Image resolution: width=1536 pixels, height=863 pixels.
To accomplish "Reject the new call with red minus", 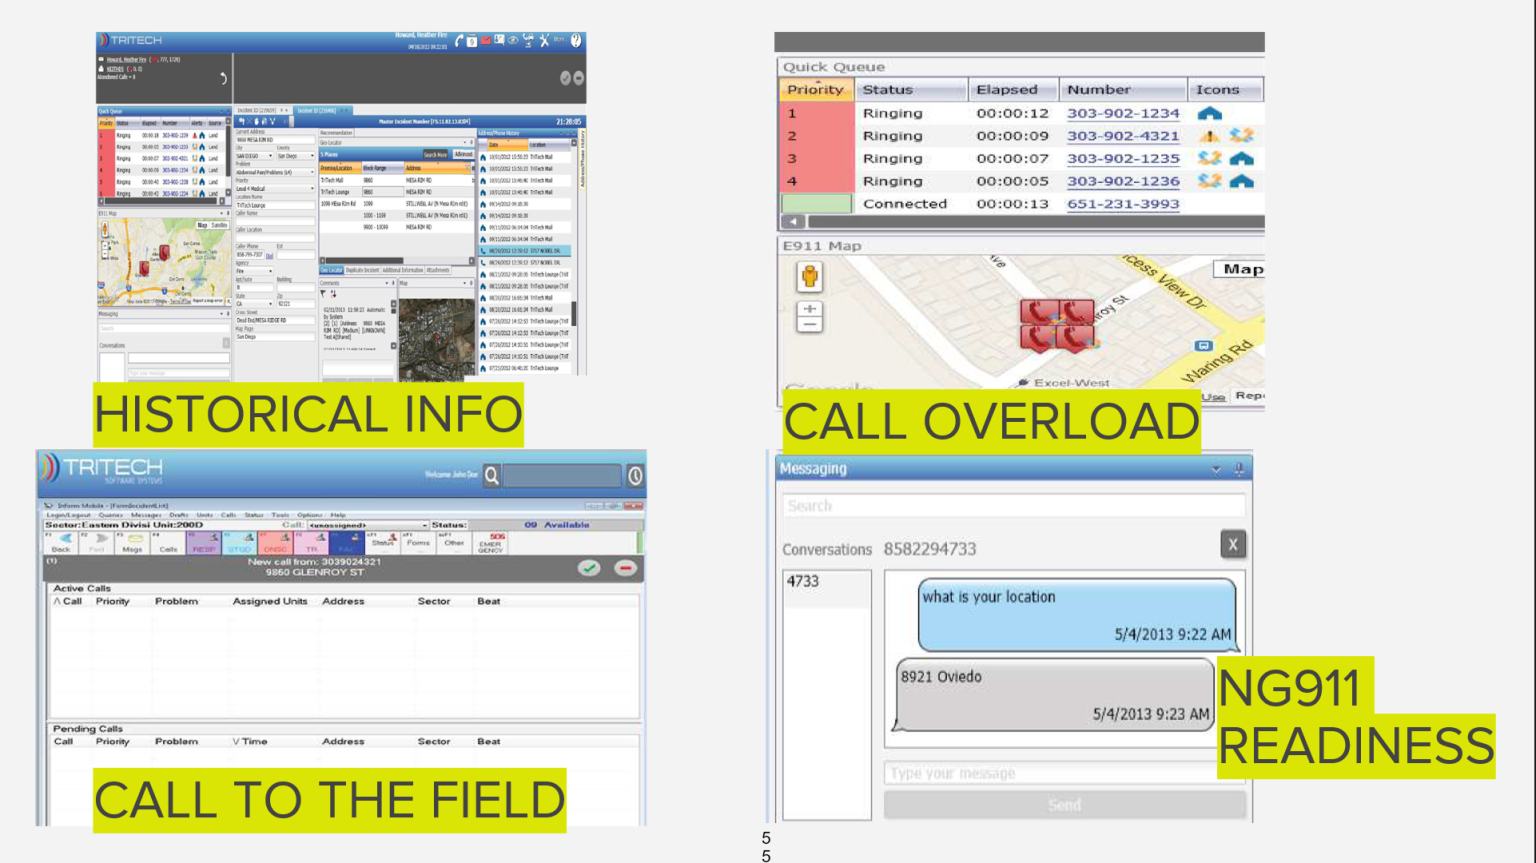I will click(625, 568).
